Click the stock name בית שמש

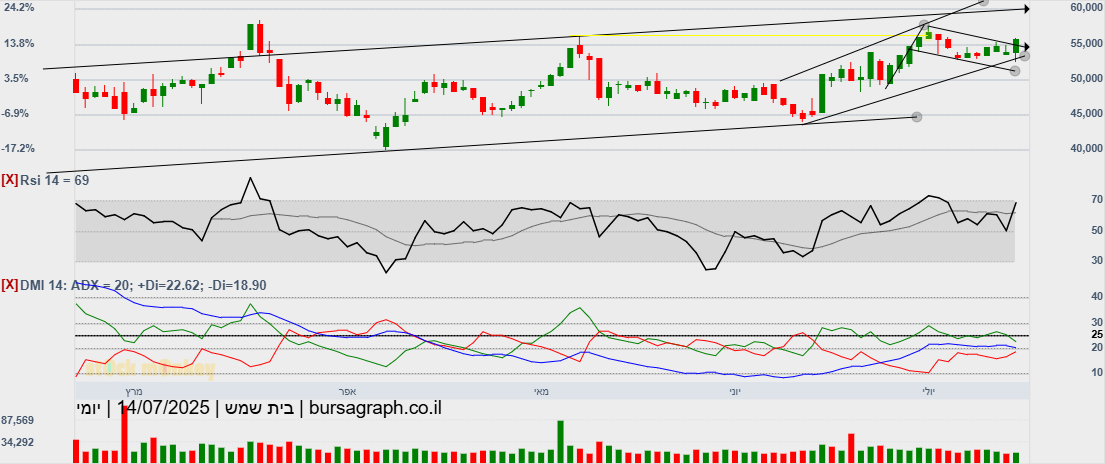[x=258, y=408]
